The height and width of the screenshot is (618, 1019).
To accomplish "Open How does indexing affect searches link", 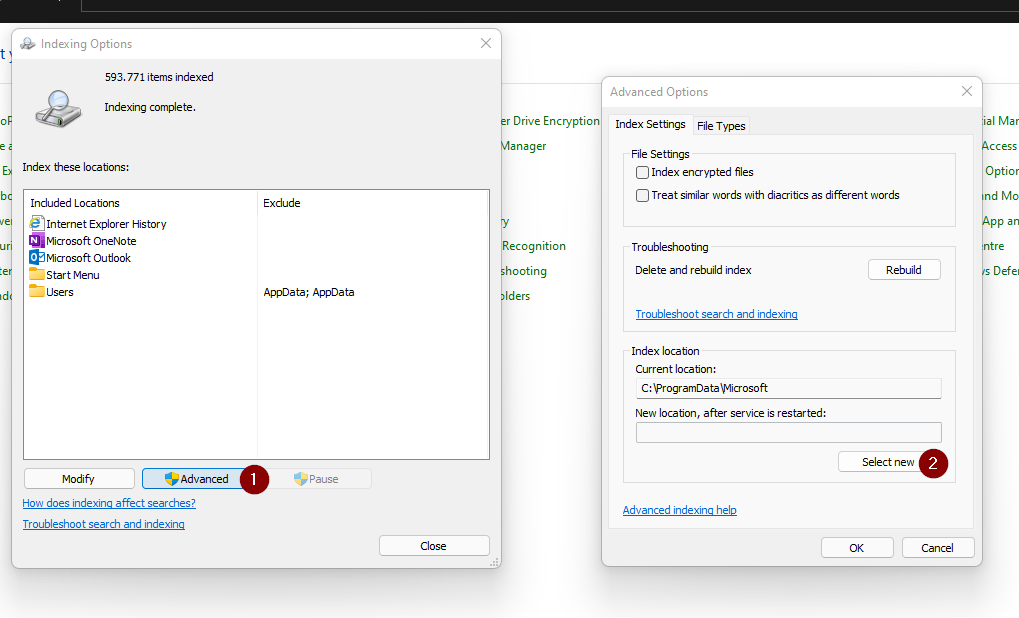I will [109, 503].
